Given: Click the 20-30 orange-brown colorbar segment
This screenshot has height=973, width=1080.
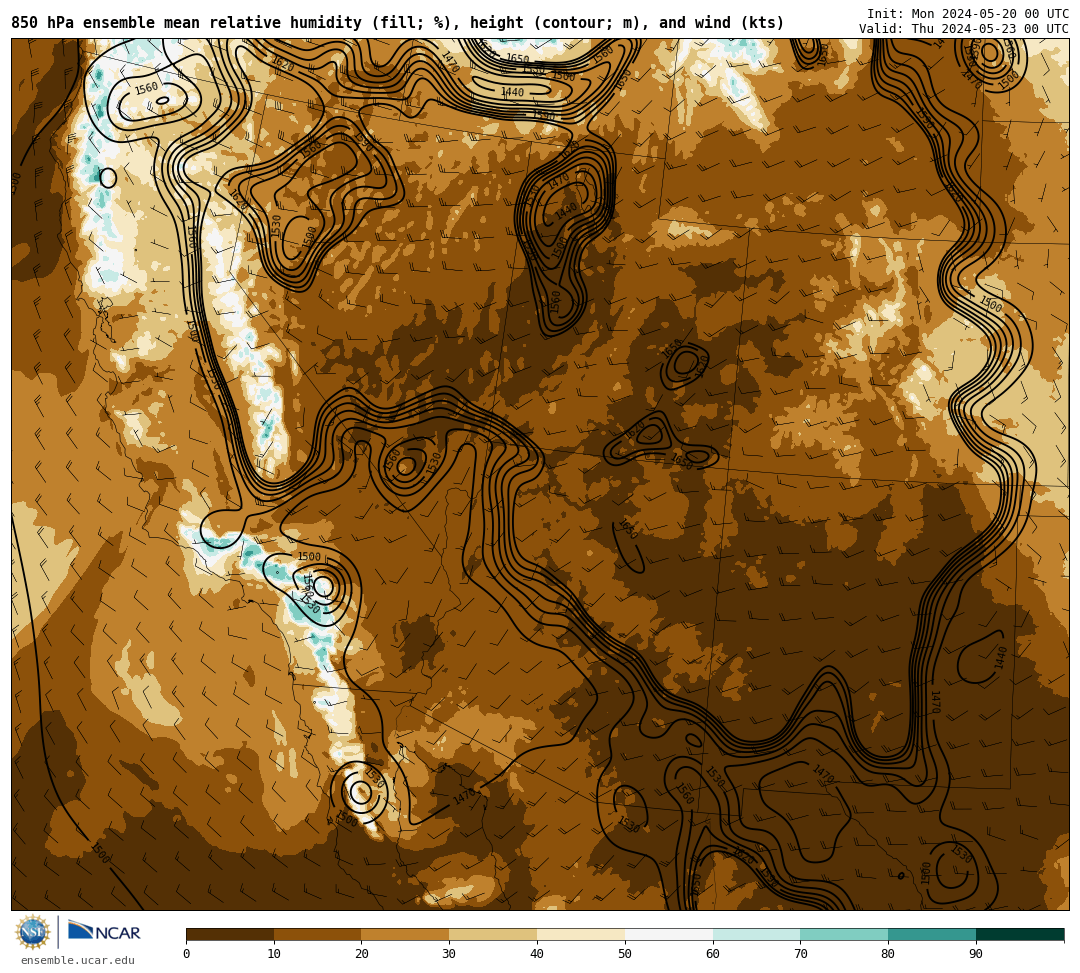Looking at the screenshot, I should (406, 934).
